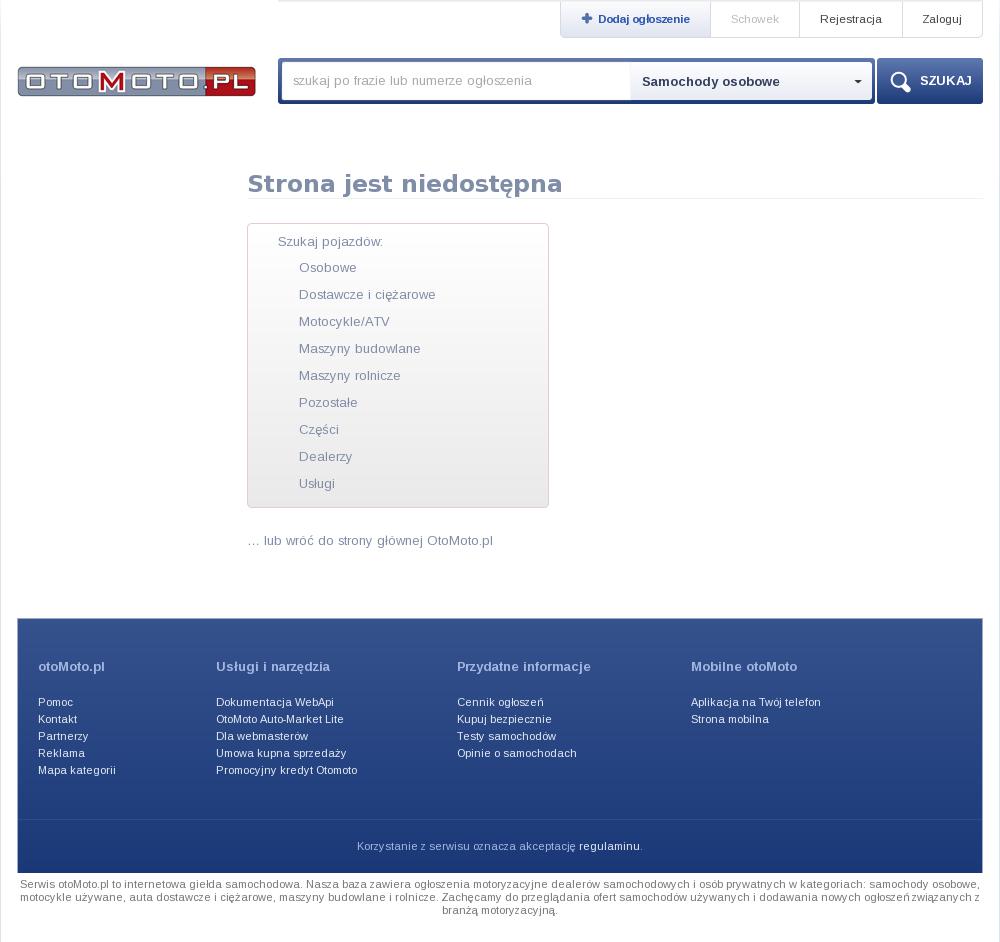Click the SZUKAJ button label

pos(945,81)
